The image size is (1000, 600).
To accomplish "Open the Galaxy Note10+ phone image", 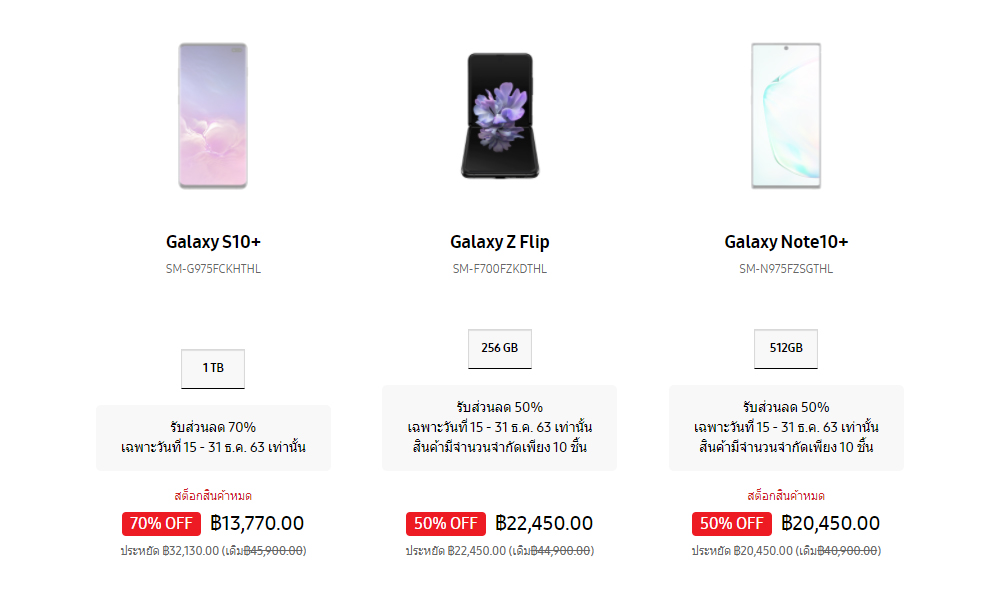I will [786, 115].
